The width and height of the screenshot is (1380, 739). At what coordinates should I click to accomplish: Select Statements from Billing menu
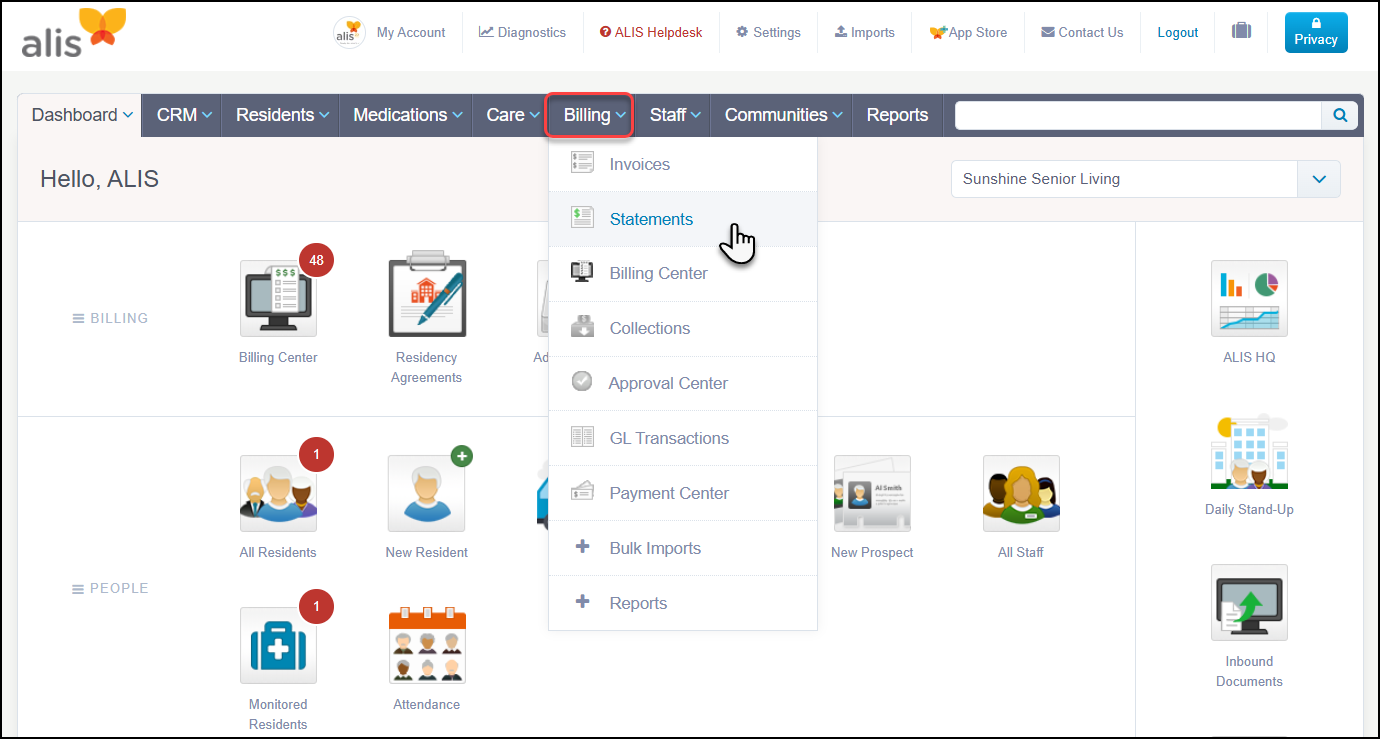[x=683, y=219]
